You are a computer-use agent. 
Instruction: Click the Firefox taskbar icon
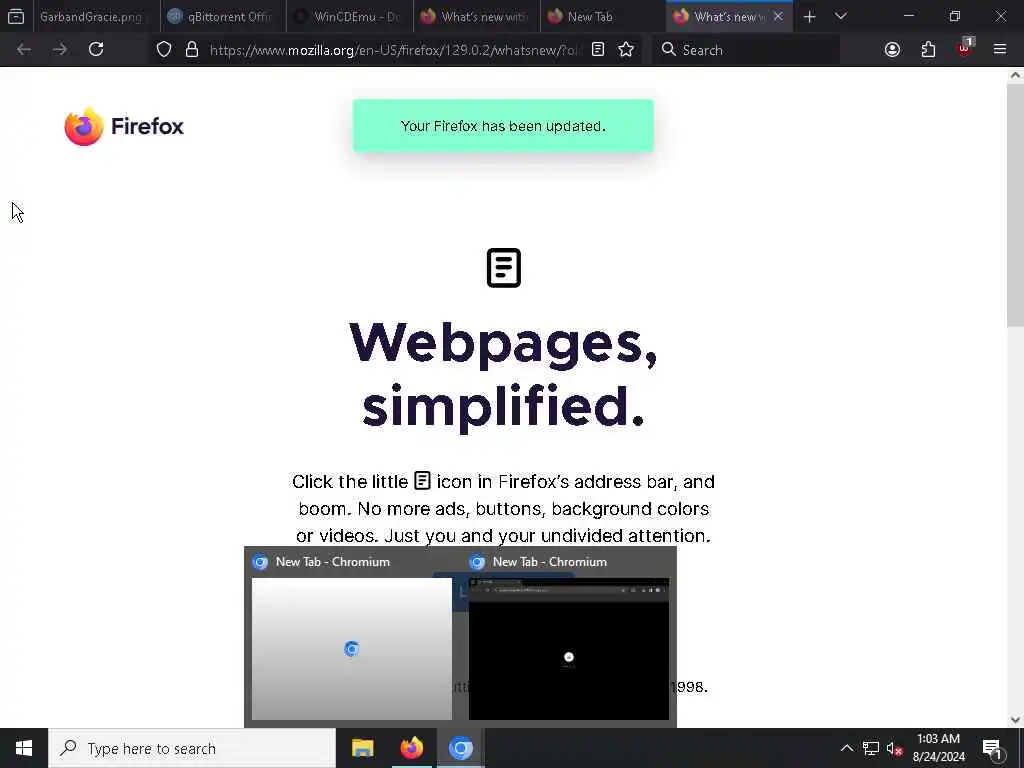coord(411,748)
